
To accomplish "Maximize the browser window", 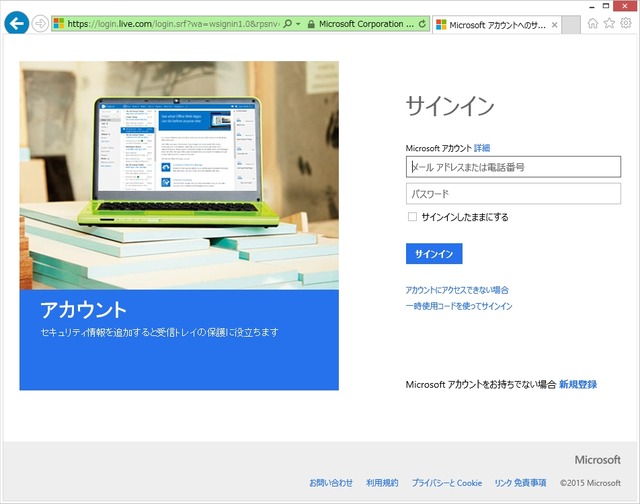I will click(606, 6).
